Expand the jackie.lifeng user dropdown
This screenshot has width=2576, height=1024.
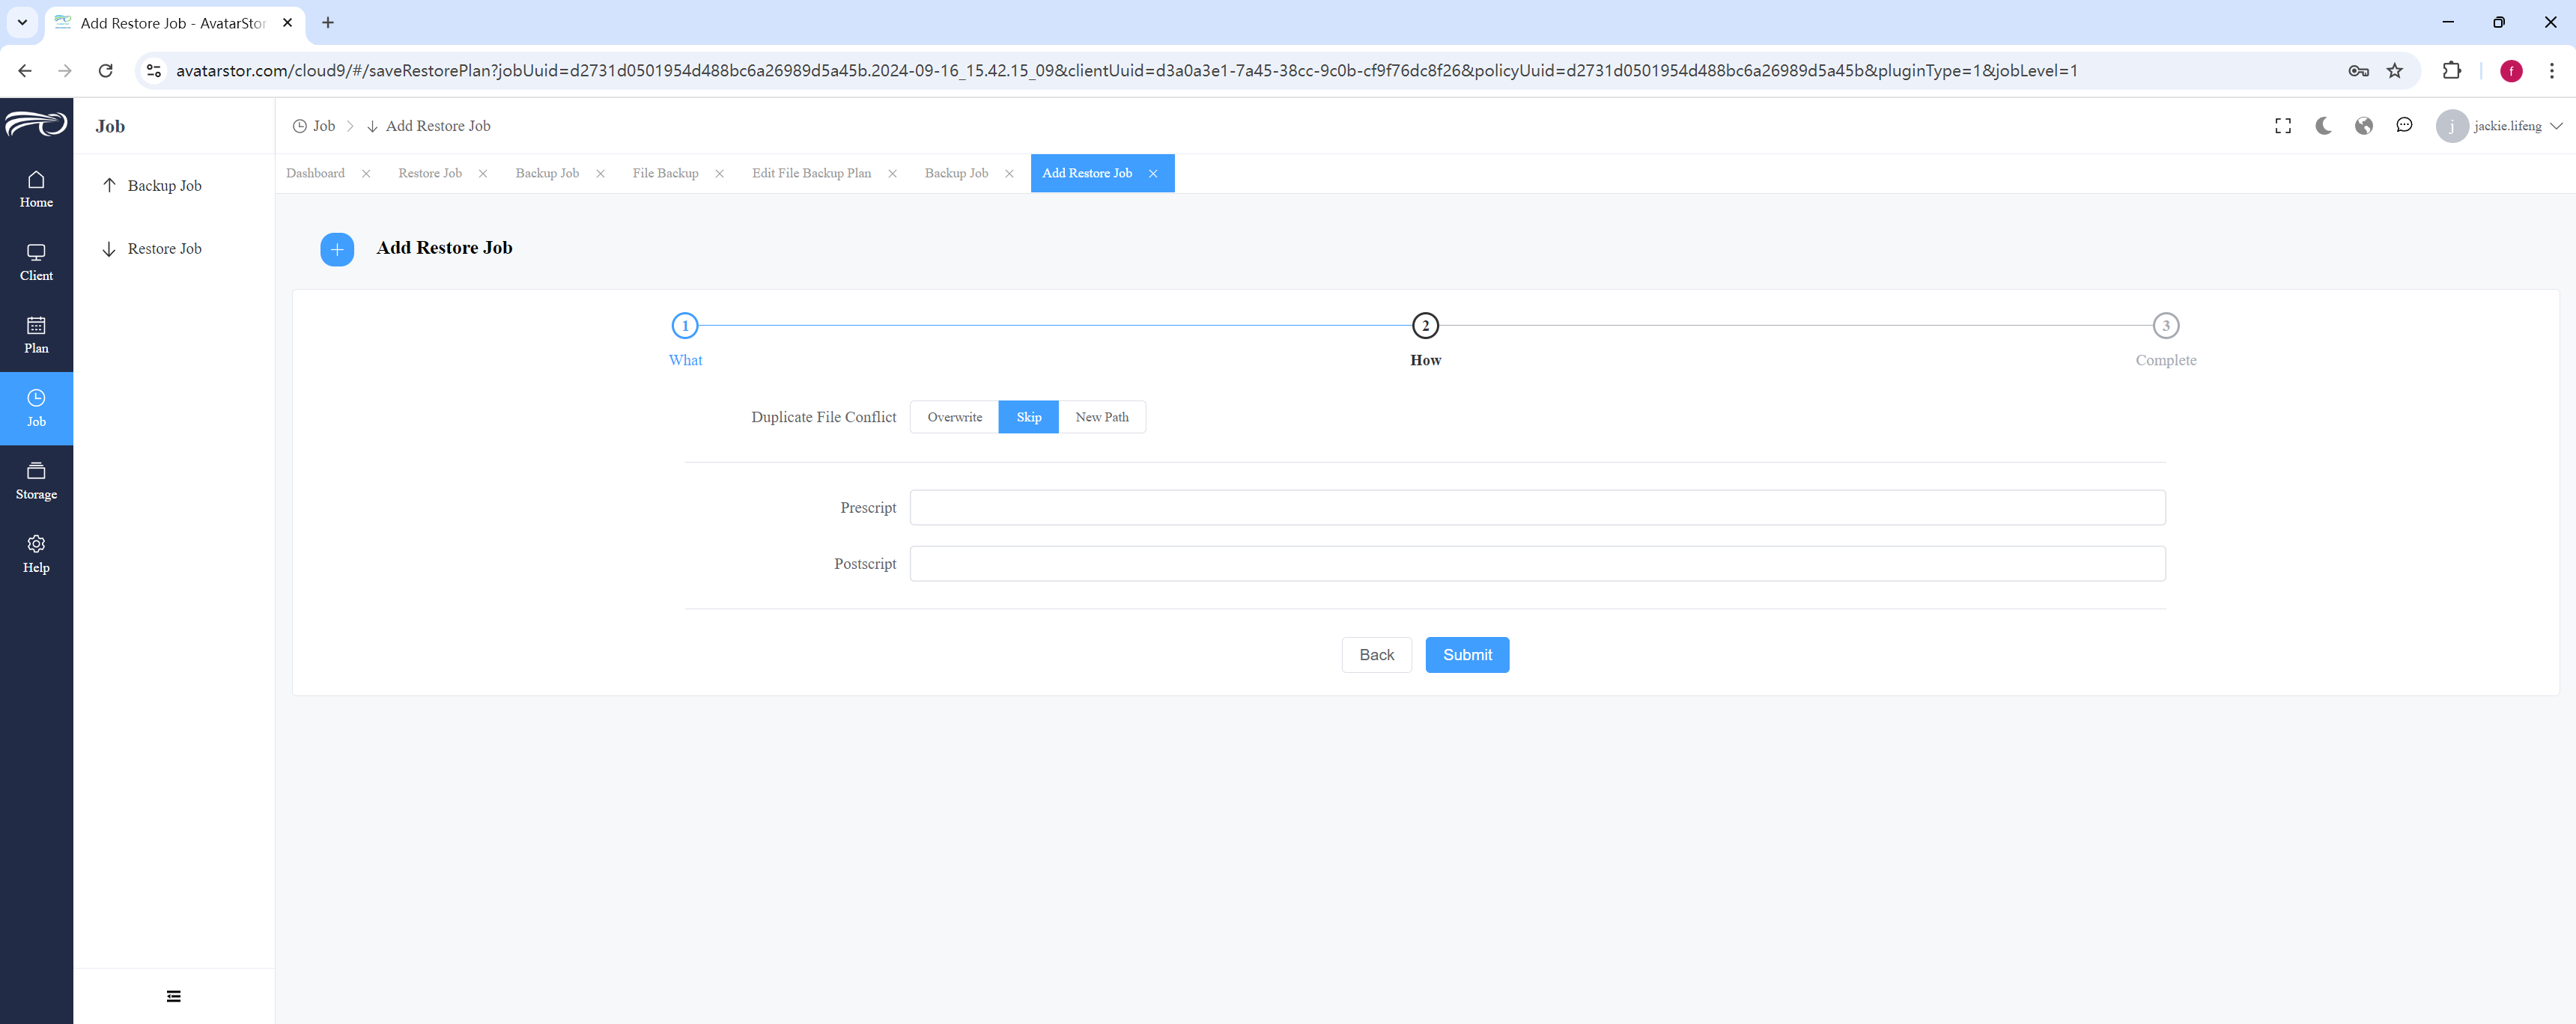(x=2499, y=126)
